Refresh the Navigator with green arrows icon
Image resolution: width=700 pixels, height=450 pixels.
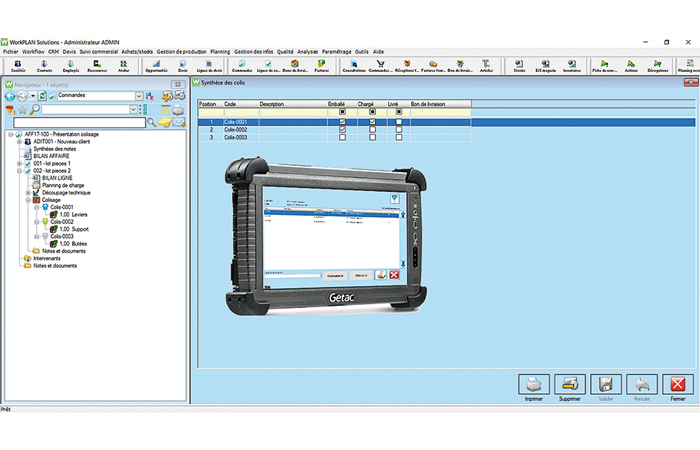(42, 96)
